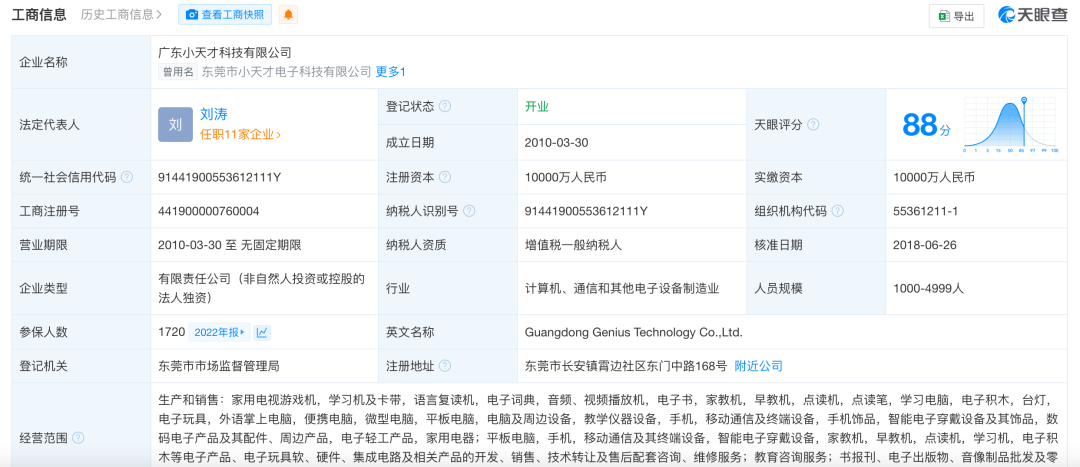Click help icon beside 注册地址

pyautogui.click(x=445, y=366)
